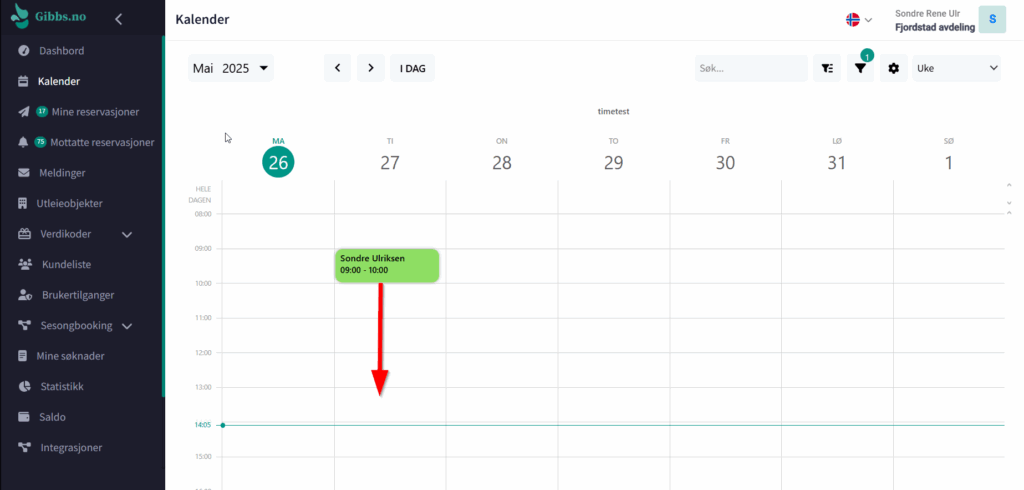
Task: Collapse the sidebar with the chevron arrow
Action: point(118,19)
